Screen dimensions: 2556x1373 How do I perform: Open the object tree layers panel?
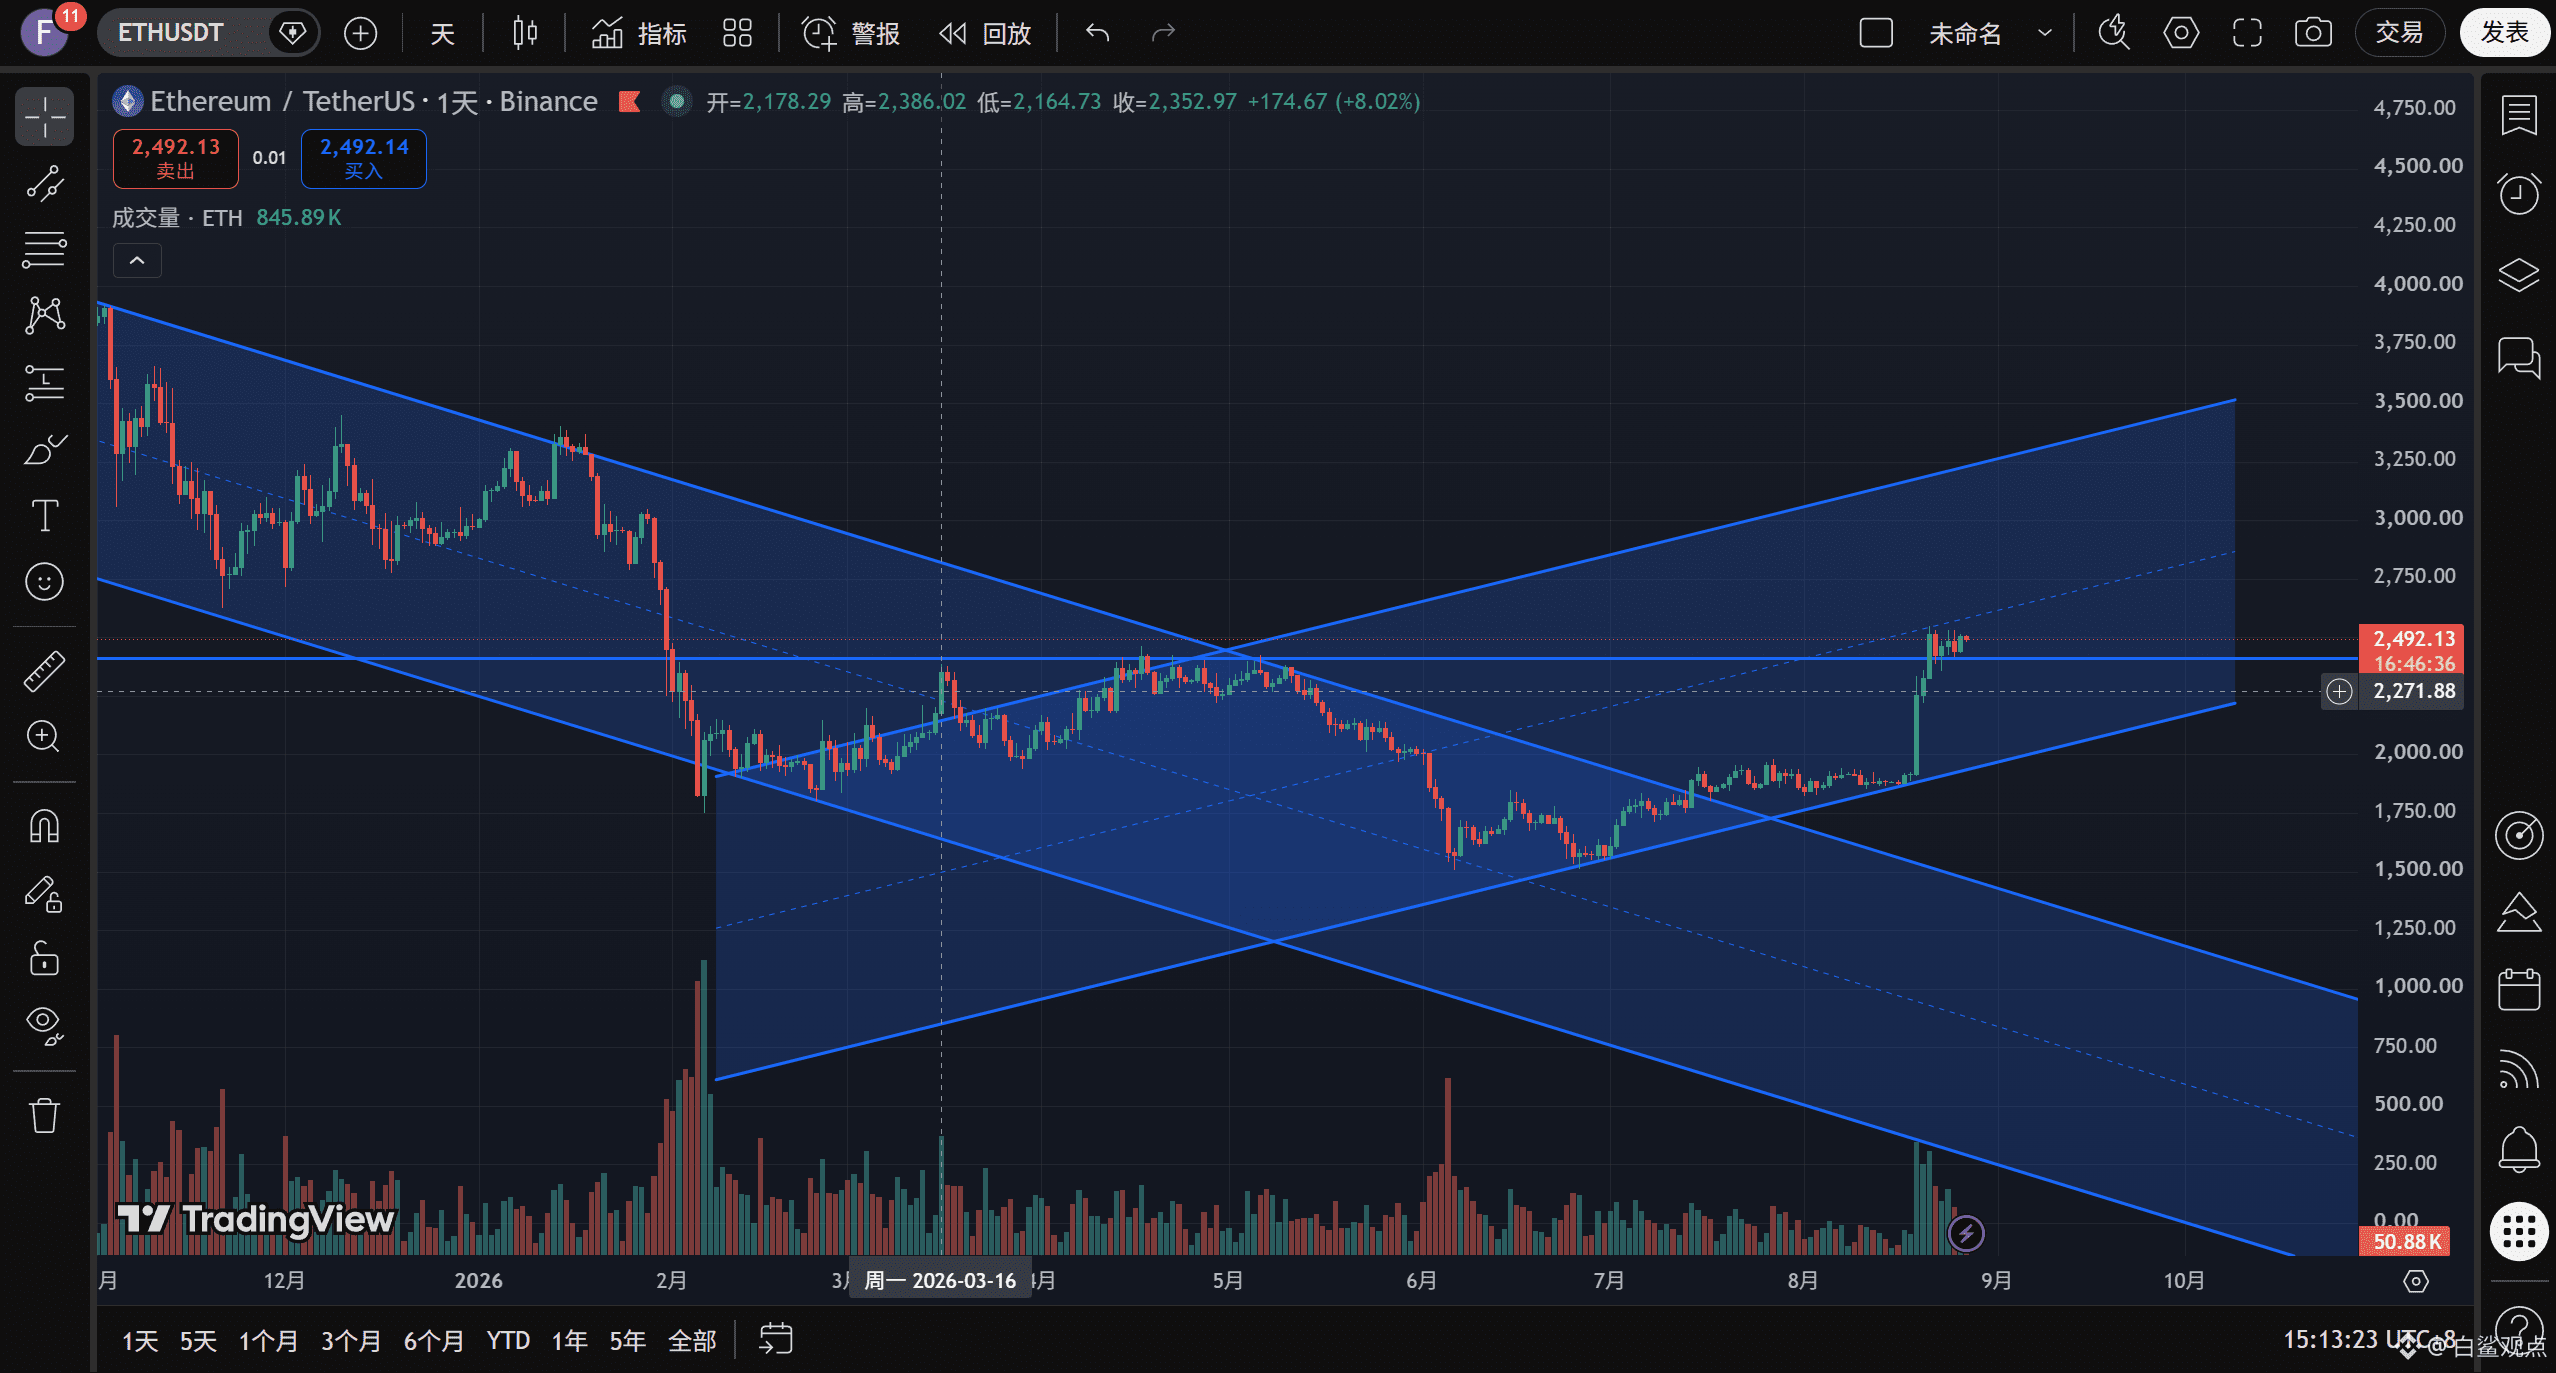click(2519, 275)
